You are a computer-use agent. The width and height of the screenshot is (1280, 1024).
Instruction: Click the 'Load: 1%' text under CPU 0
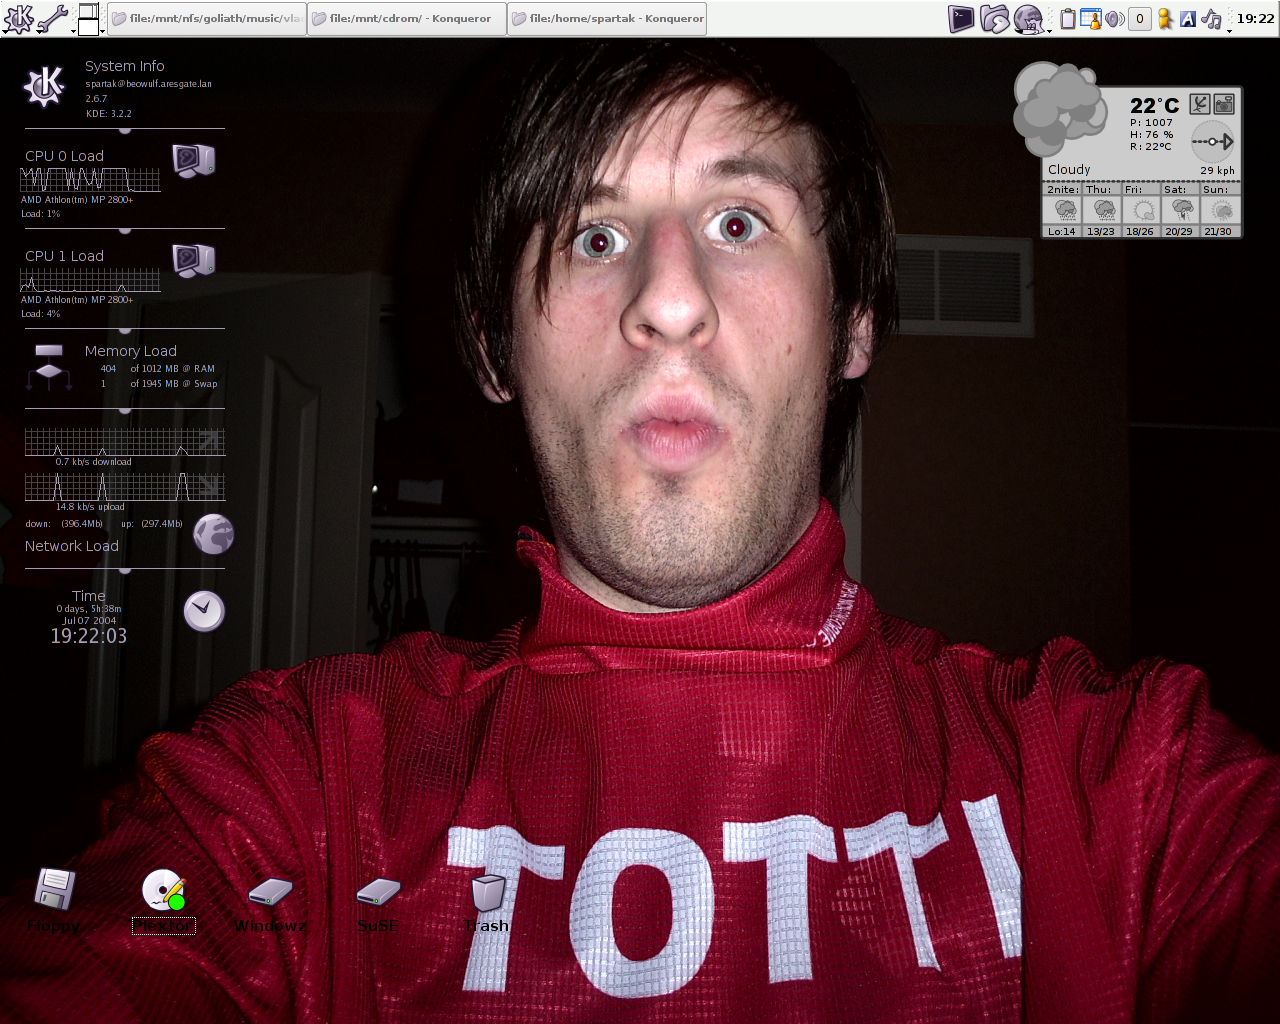(x=41, y=214)
